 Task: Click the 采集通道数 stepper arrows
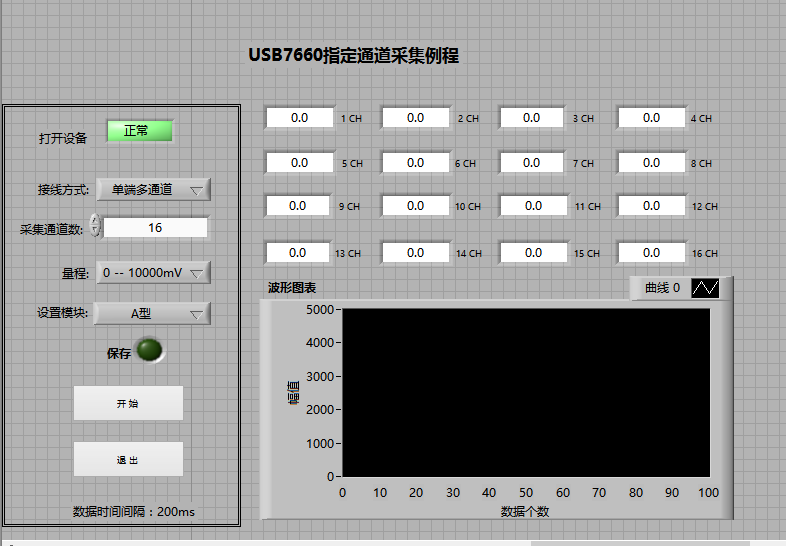click(95, 226)
